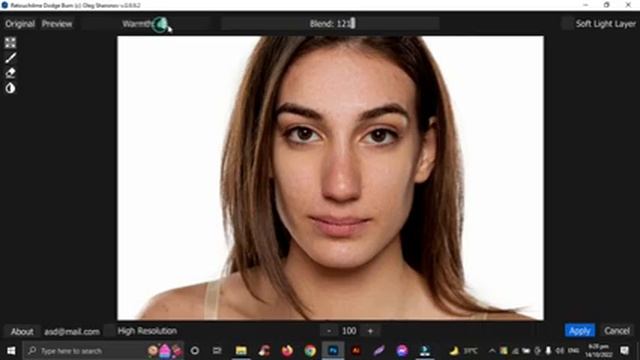The height and width of the screenshot is (360, 640).
Task: Show hidden system tray icons
Action: pyautogui.click(x=492, y=351)
